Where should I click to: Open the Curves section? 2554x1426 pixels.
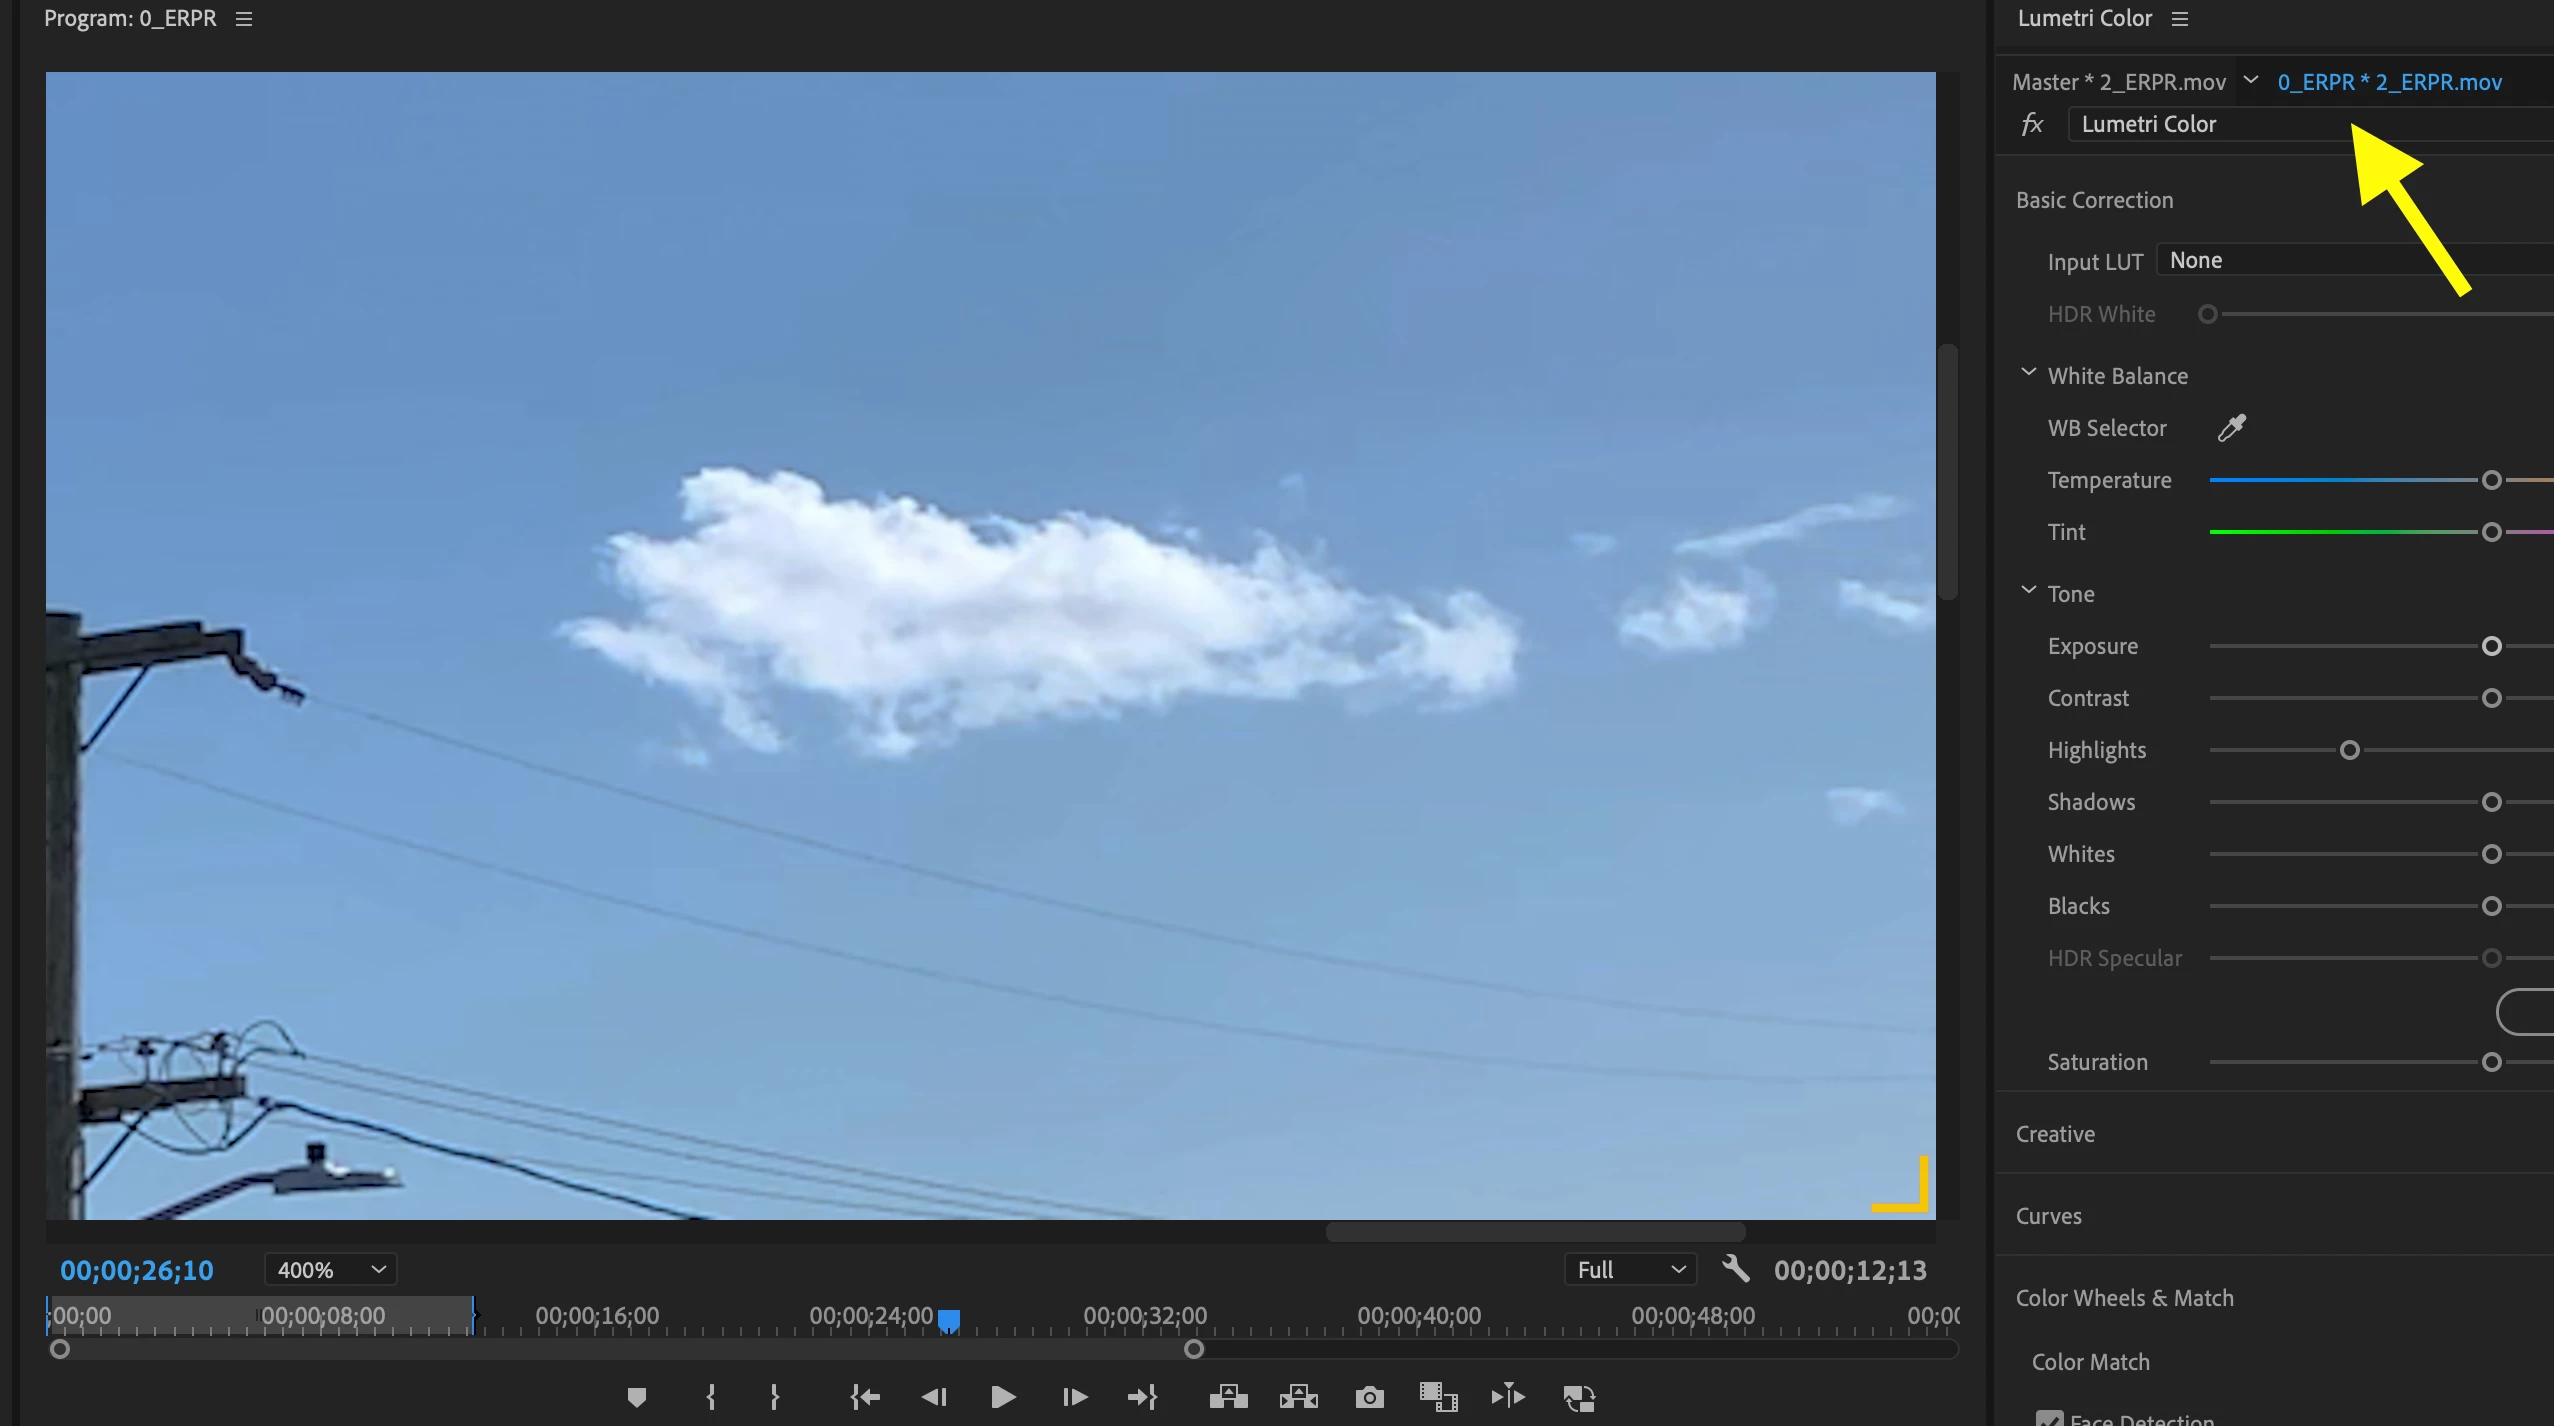[2048, 1216]
